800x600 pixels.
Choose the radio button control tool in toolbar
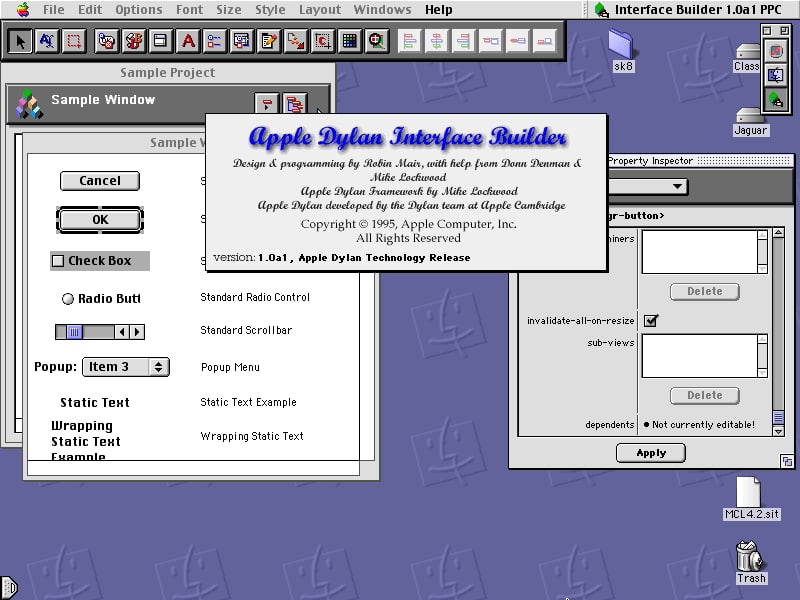[107, 41]
